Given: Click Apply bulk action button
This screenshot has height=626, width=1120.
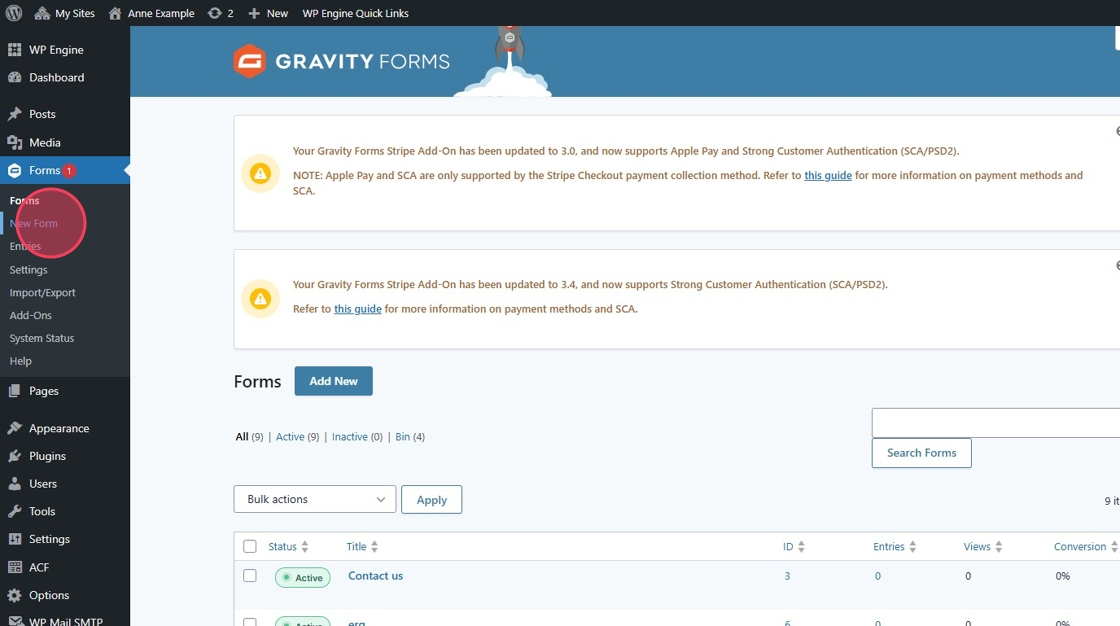Looking at the screenshot, I should (x=431, y=500).
